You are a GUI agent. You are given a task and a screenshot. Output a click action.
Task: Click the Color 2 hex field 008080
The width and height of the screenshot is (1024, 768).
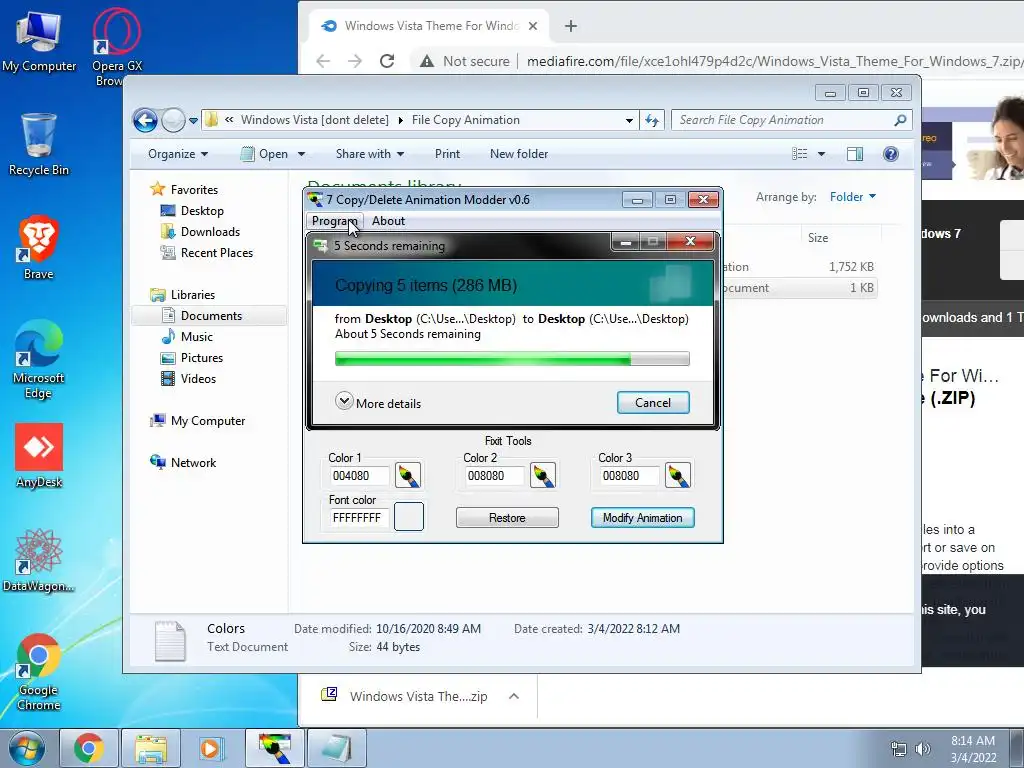494,476
